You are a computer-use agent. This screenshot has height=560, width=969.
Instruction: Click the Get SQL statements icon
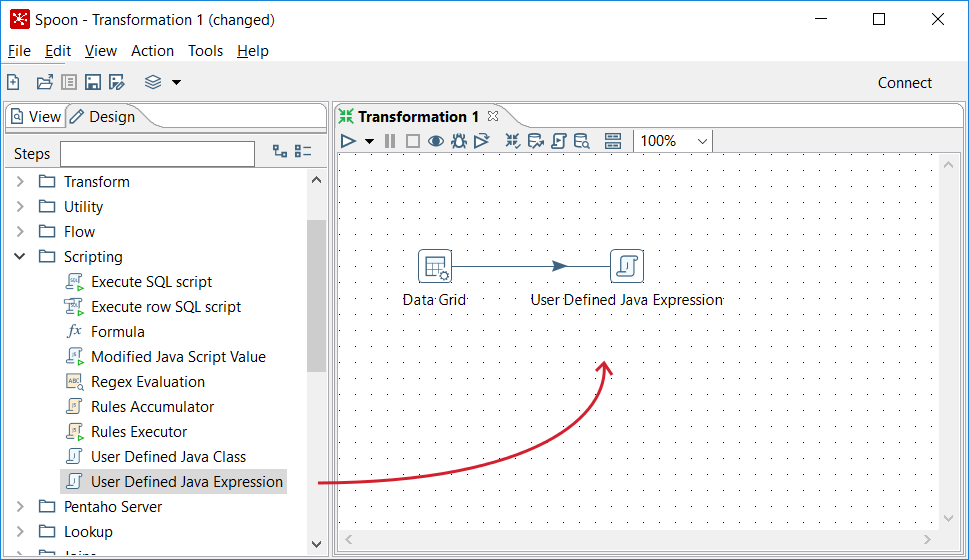[559, 142]
